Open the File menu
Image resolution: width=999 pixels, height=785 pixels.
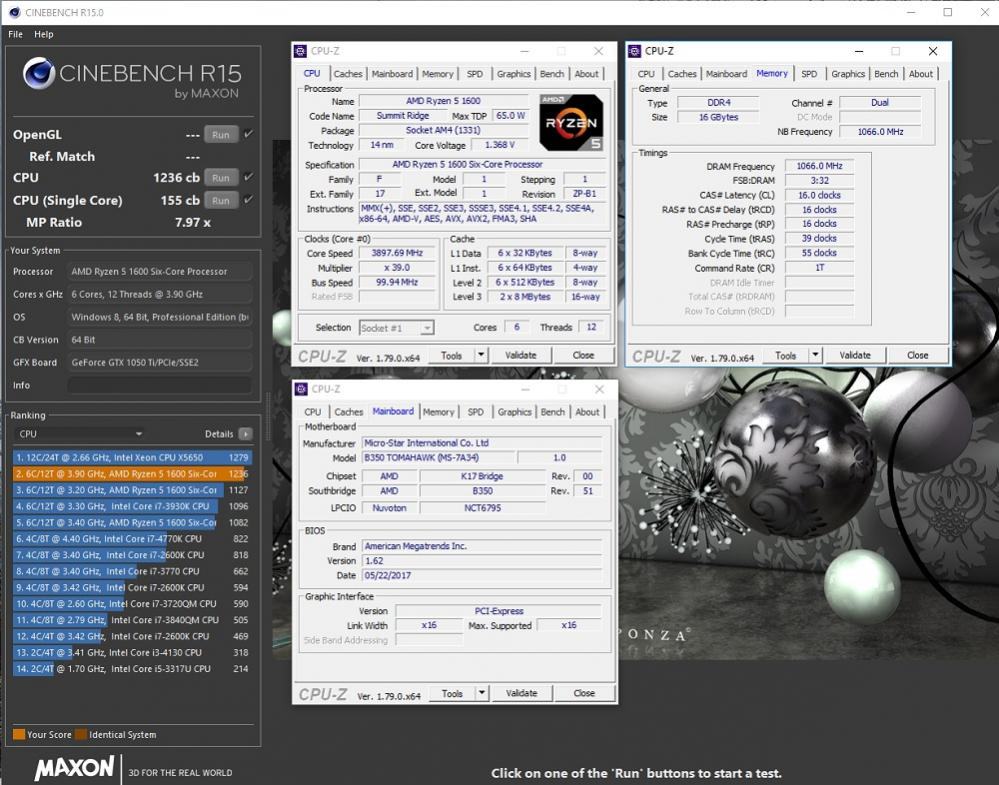15,34
